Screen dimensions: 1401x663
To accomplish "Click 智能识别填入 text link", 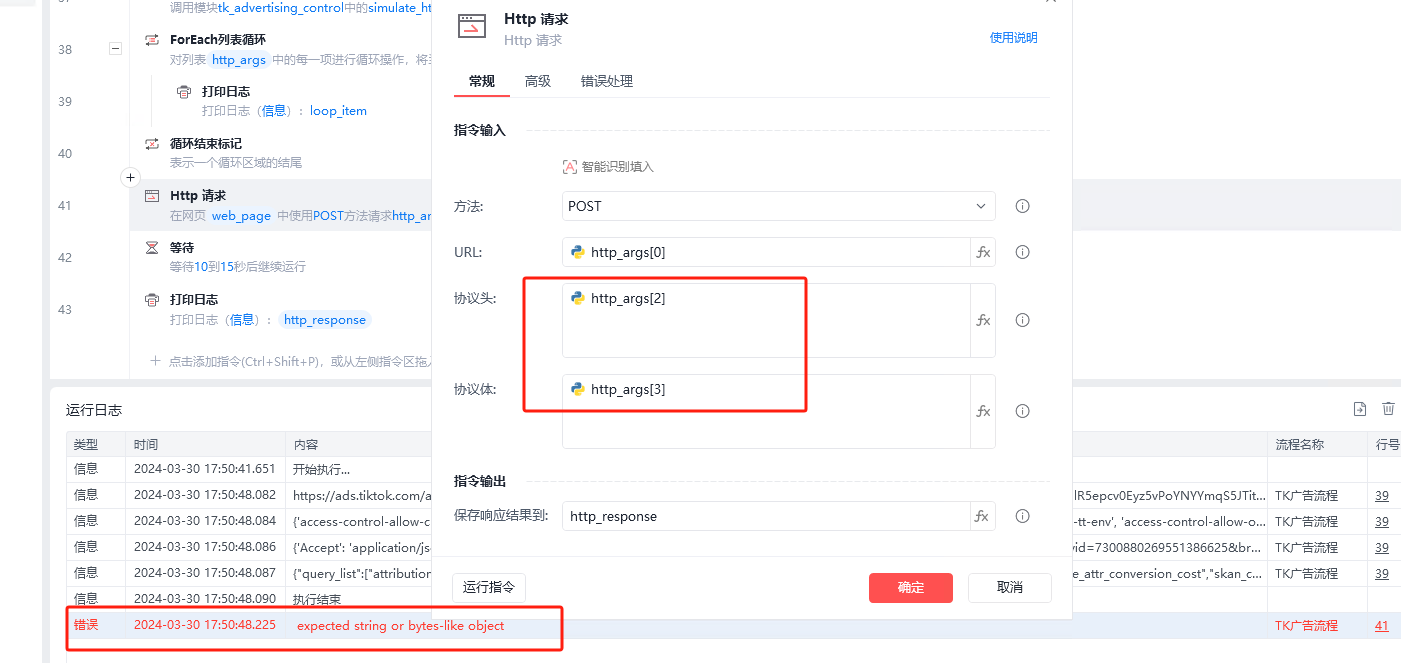I will pyautogui.click(x=618, y=167).
